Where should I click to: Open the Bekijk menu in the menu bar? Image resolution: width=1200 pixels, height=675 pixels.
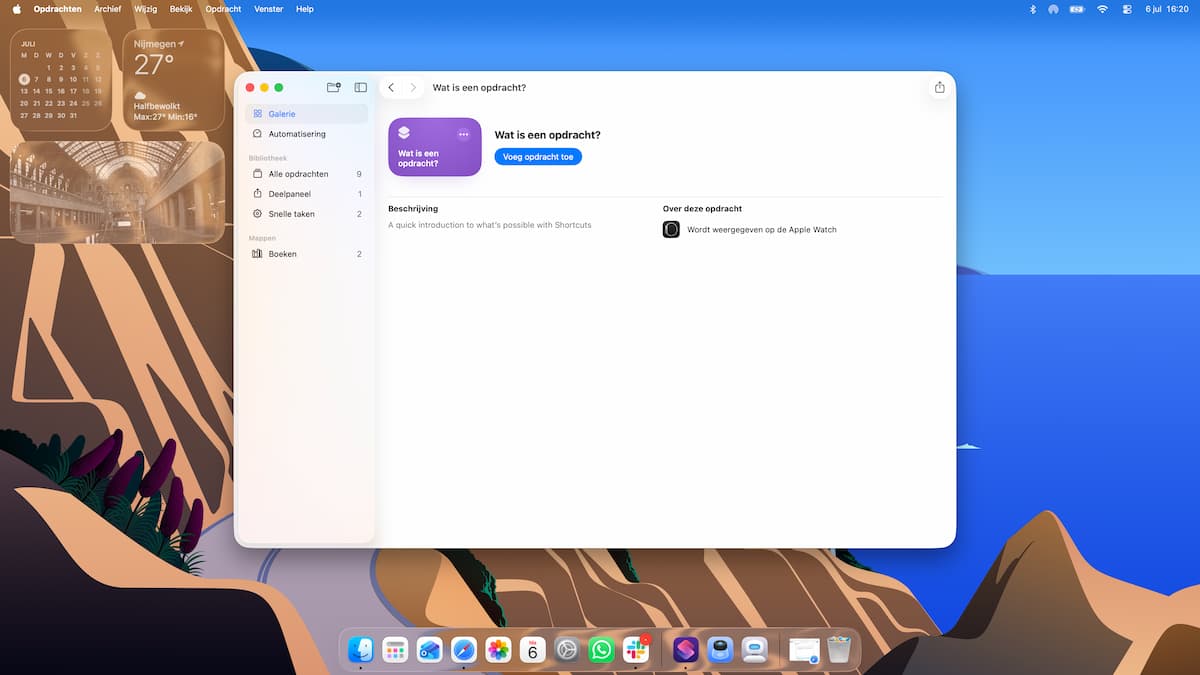(x=181, y=9)
